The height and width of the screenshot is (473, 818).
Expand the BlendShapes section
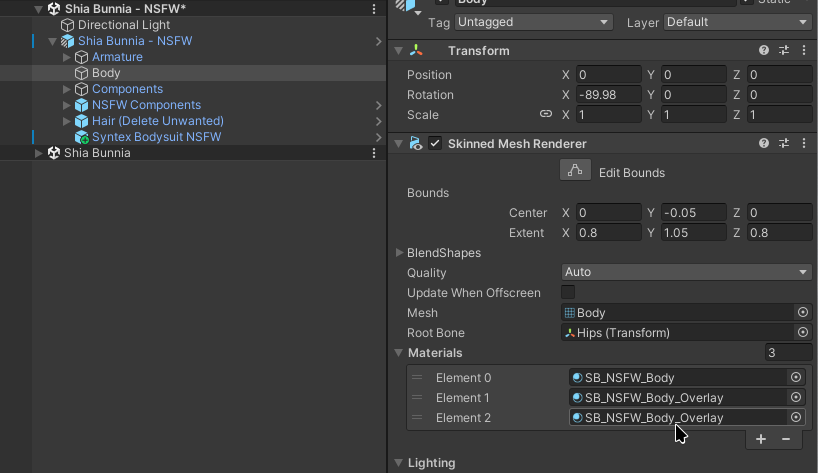point(400,253)
